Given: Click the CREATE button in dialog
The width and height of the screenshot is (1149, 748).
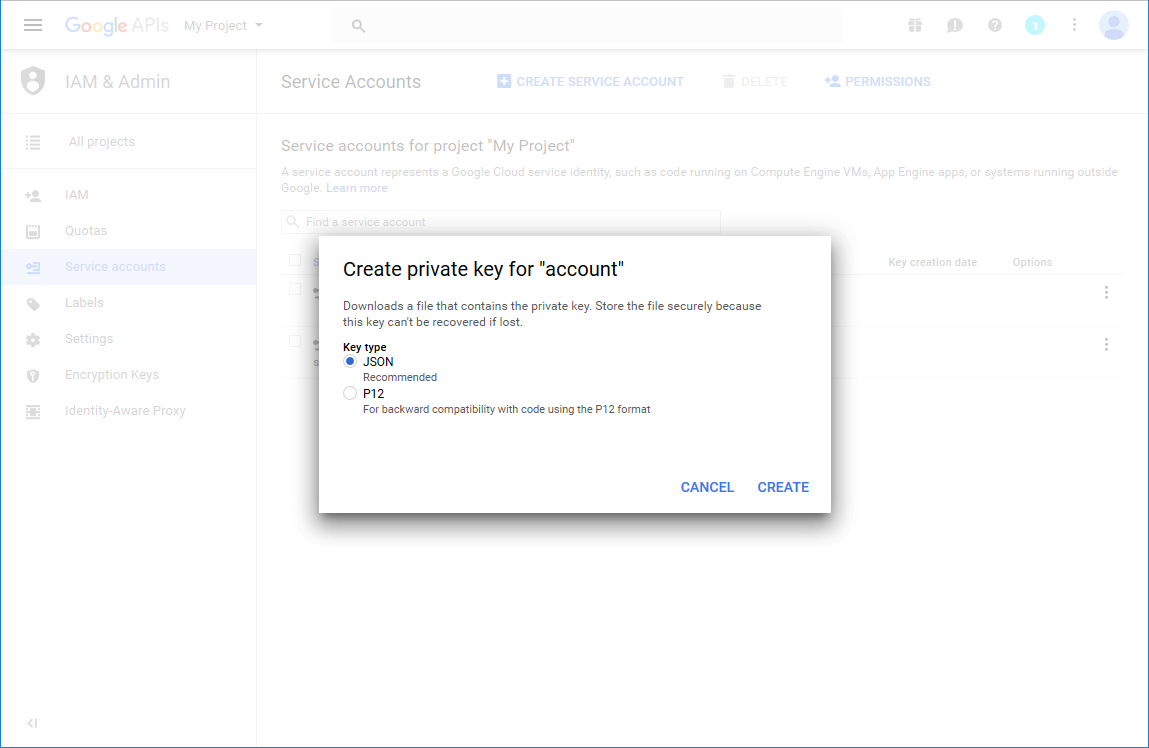Looking at the screenshot, I should pyautogui.click(x=783, y=487).
